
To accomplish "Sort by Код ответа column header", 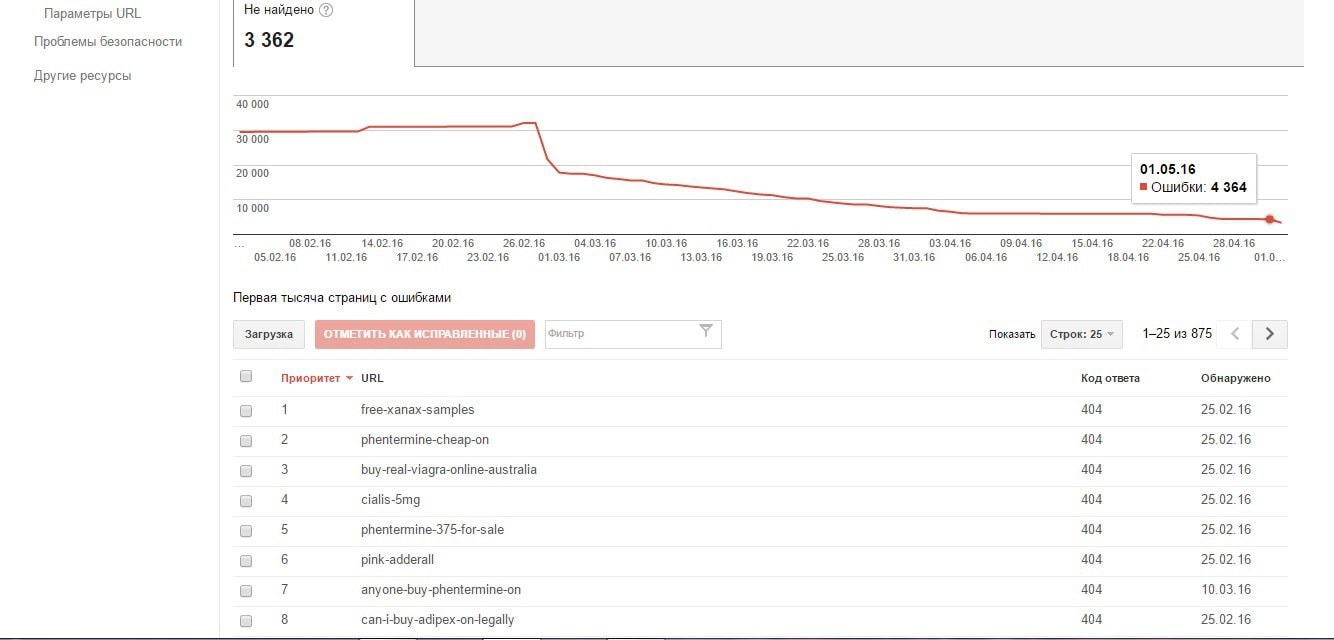I will (x=1110, y=378).
